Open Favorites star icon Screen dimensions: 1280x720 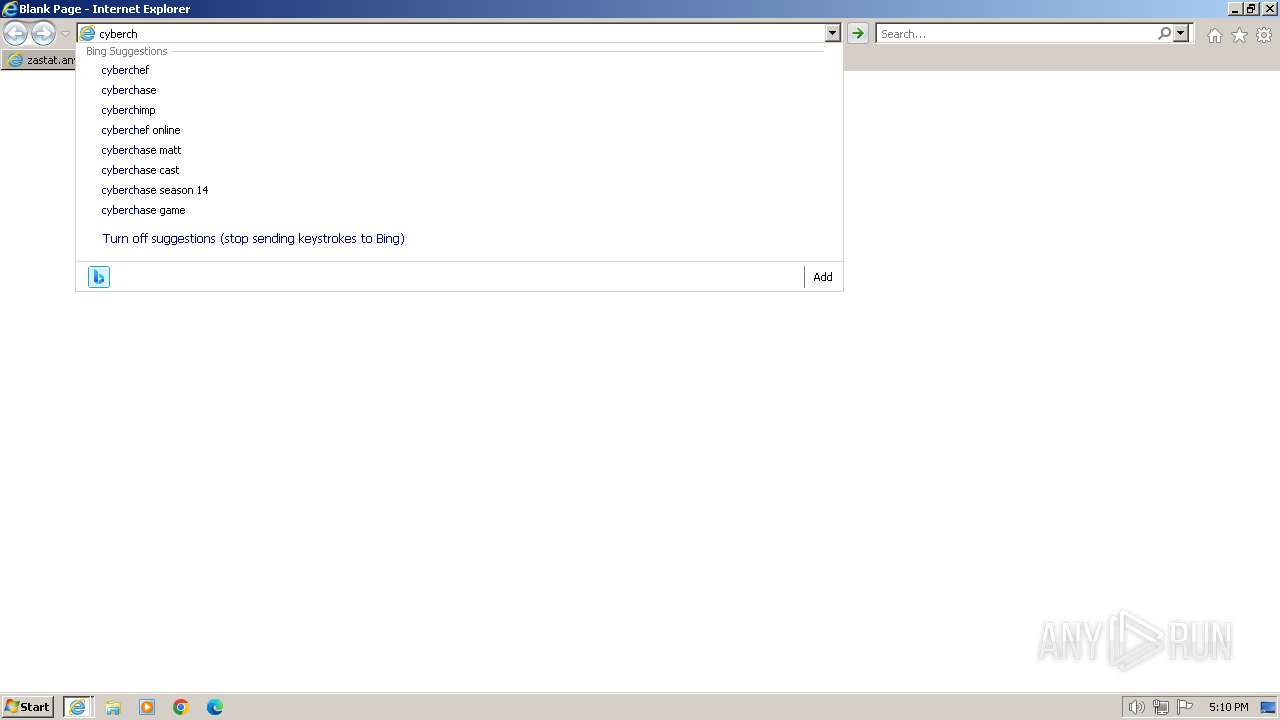coord(1239,35)
